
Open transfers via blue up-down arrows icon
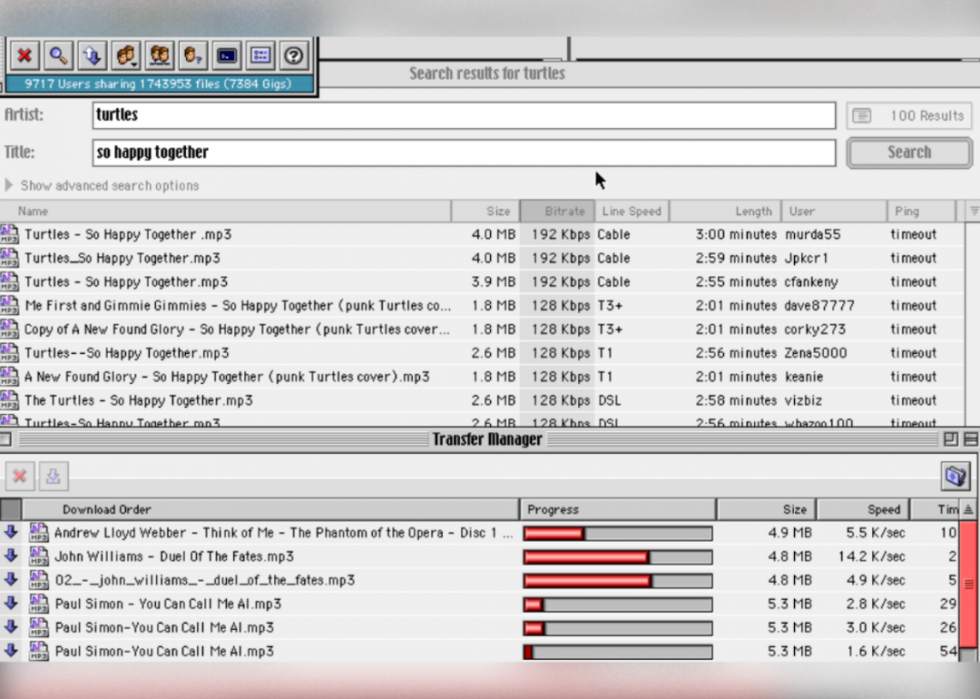point(92,56)
